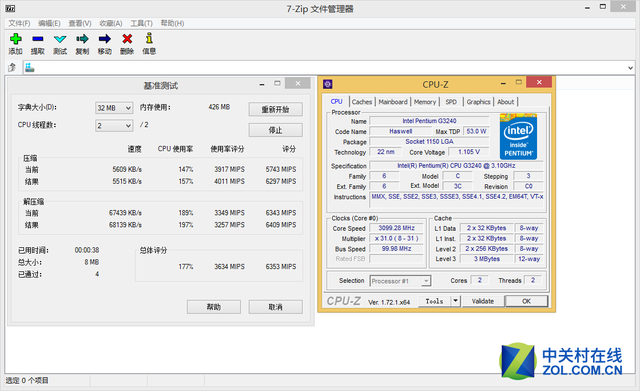This screenshot has width=640, height=391.
Task: Switch to the Graphics tab in CPU-Z
Action: [x=478, y=102]
